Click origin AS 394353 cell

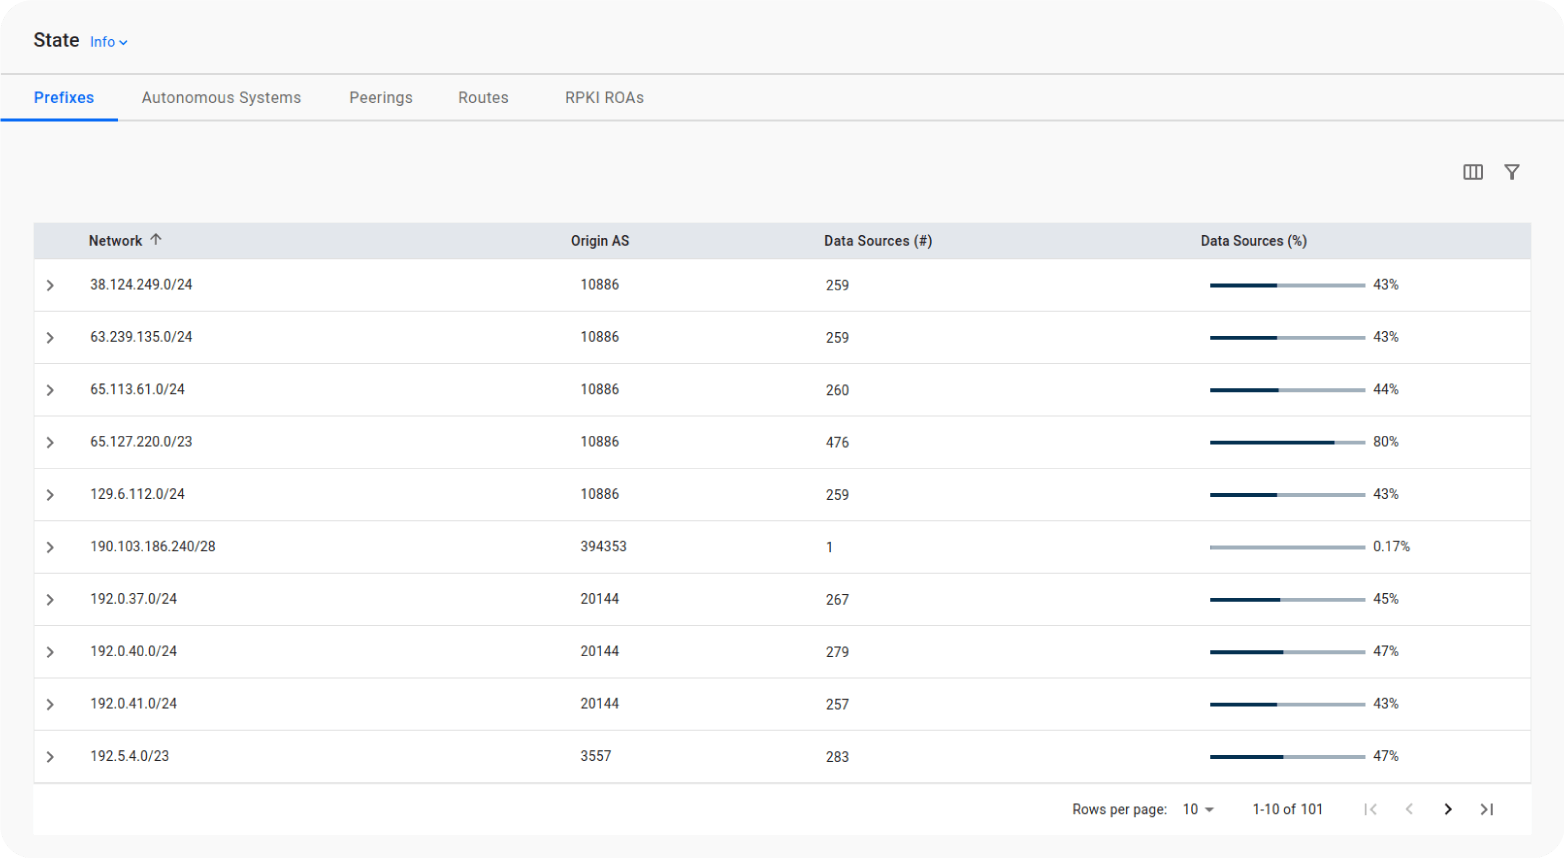pos(603,547)
